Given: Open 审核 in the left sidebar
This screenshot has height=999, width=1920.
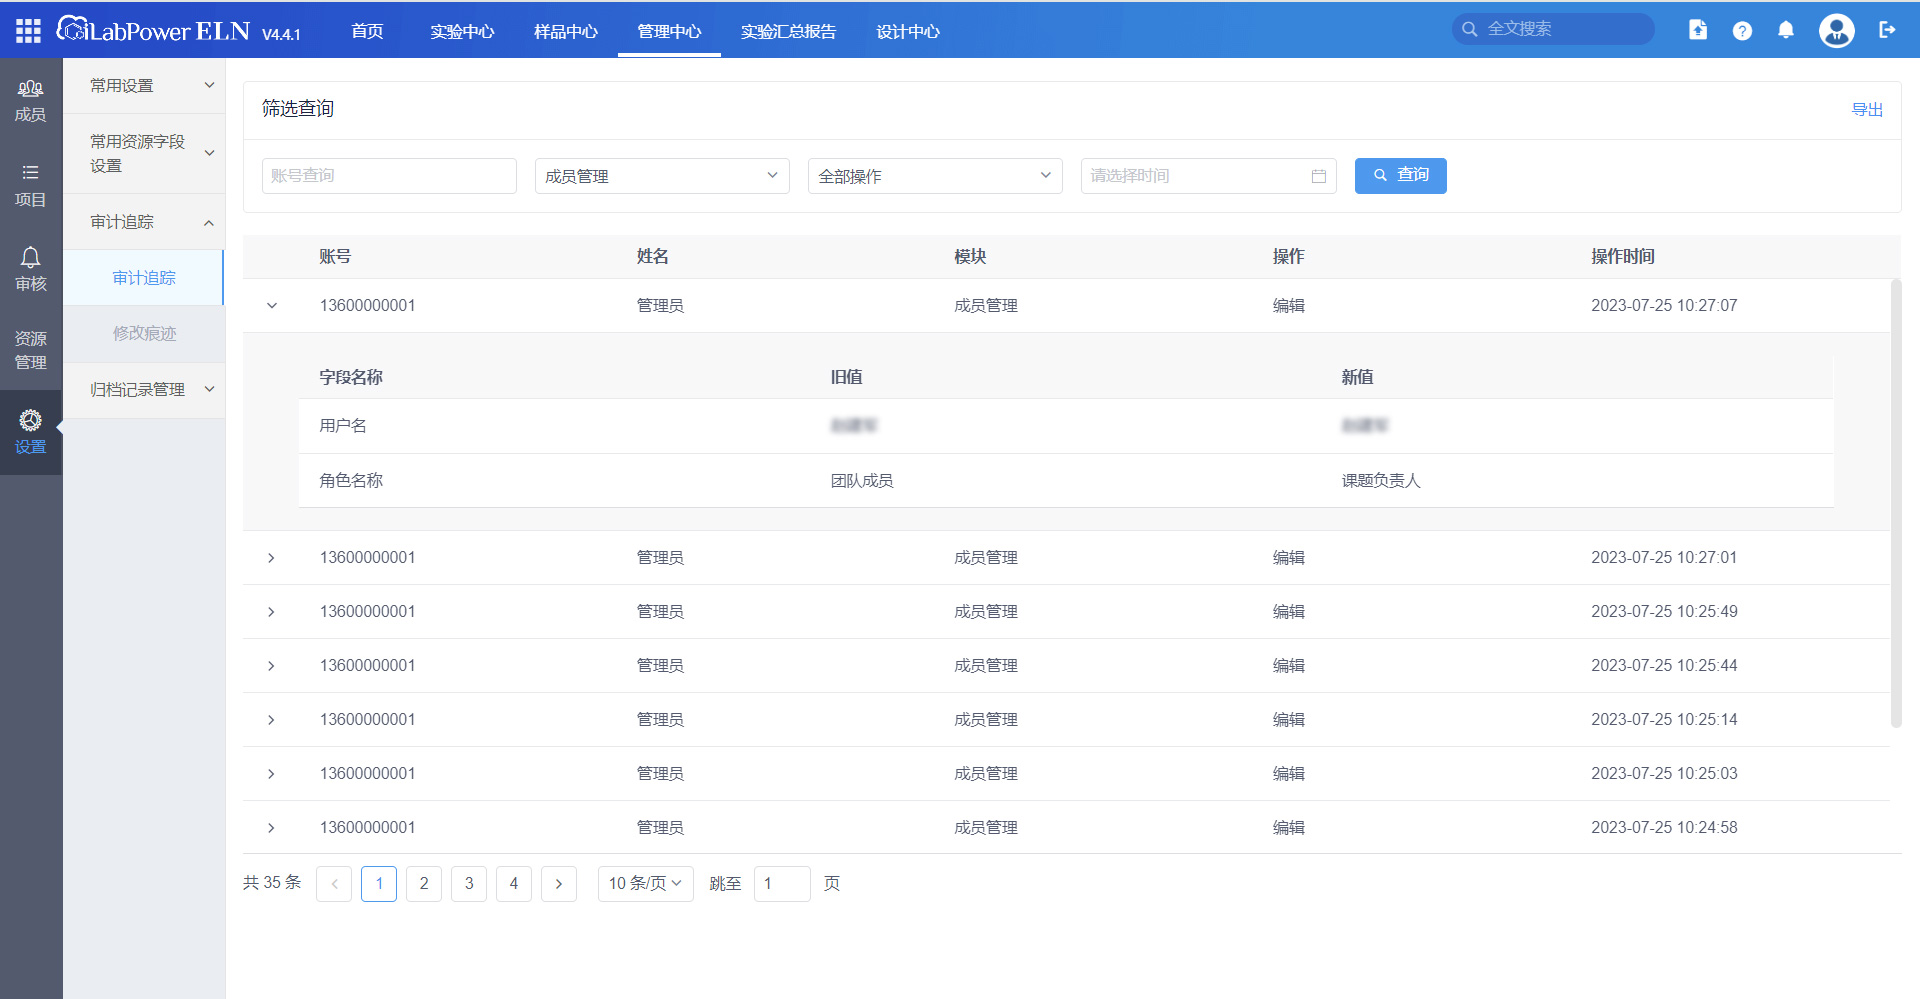Looking at the screenshot, I should click(x=30, y=270).
